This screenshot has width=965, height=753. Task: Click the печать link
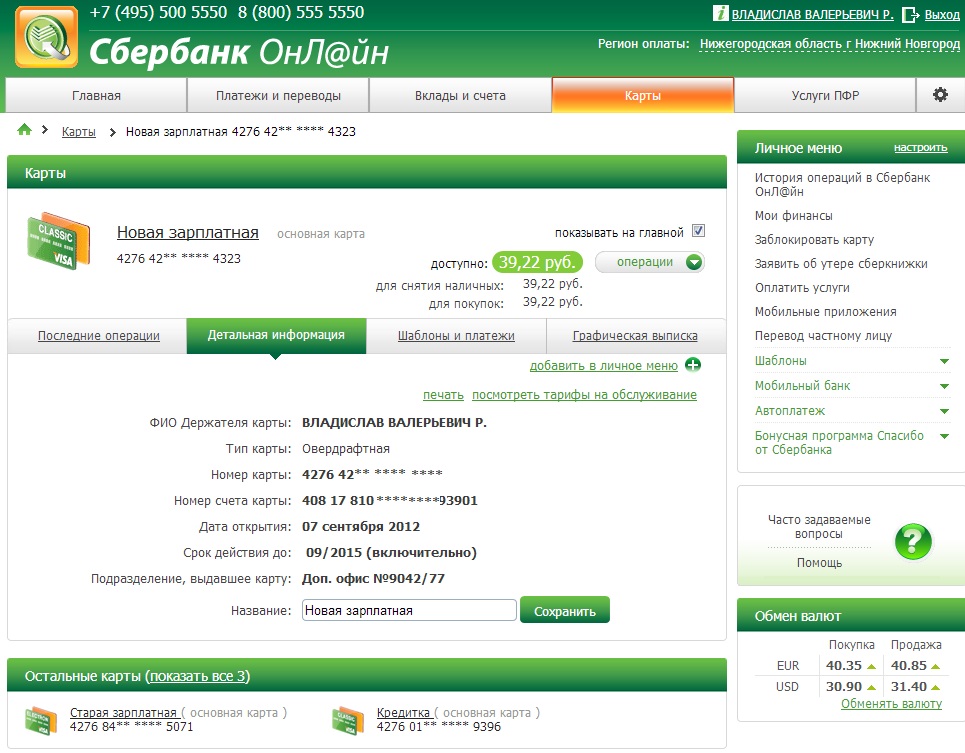pyautogui.click(x=443, y=395)
